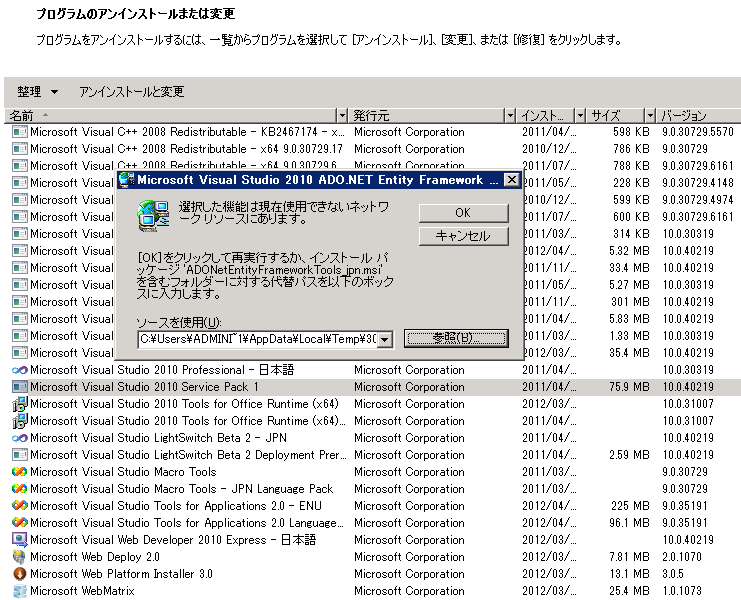Open the ソースを使用 path dropdown arrow

tap(384, 340)
